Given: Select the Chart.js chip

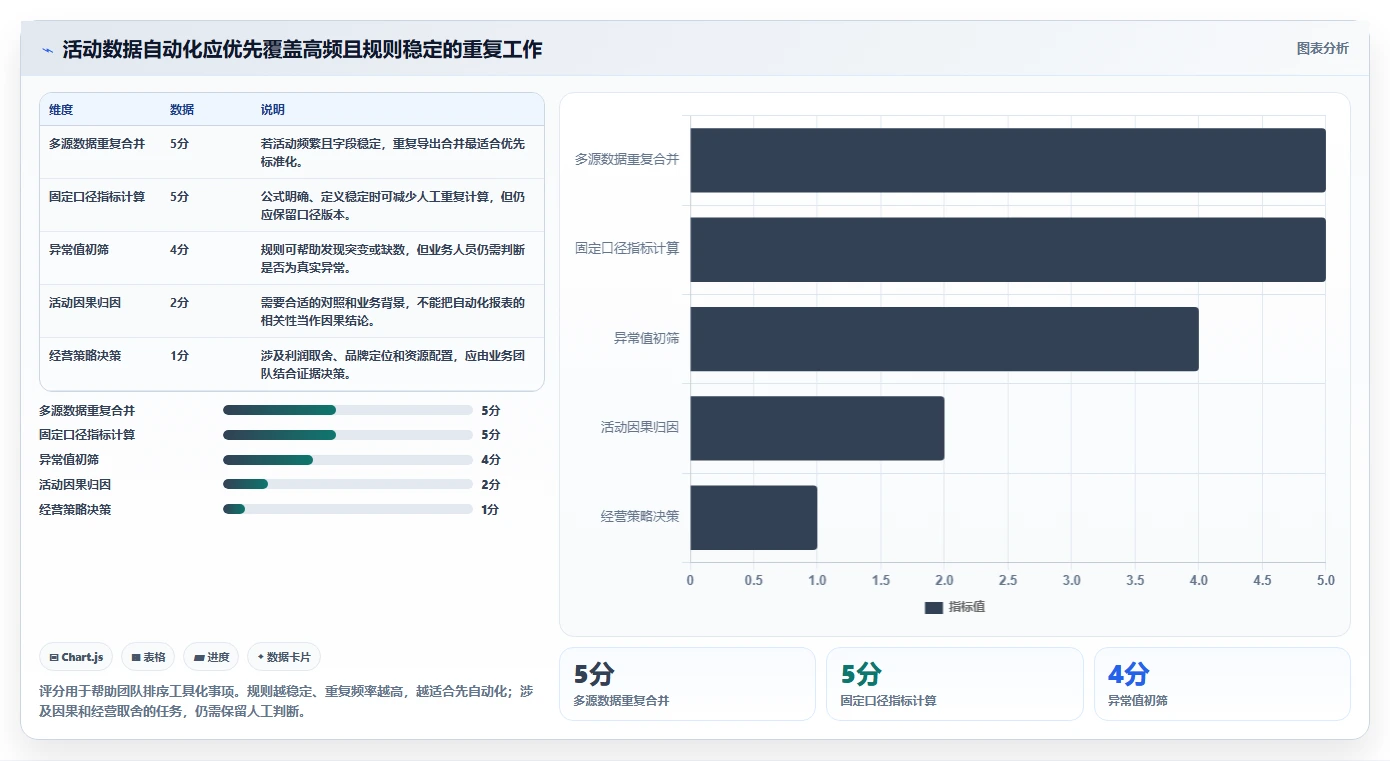Looking at the screenshot, I should [76, 657].
